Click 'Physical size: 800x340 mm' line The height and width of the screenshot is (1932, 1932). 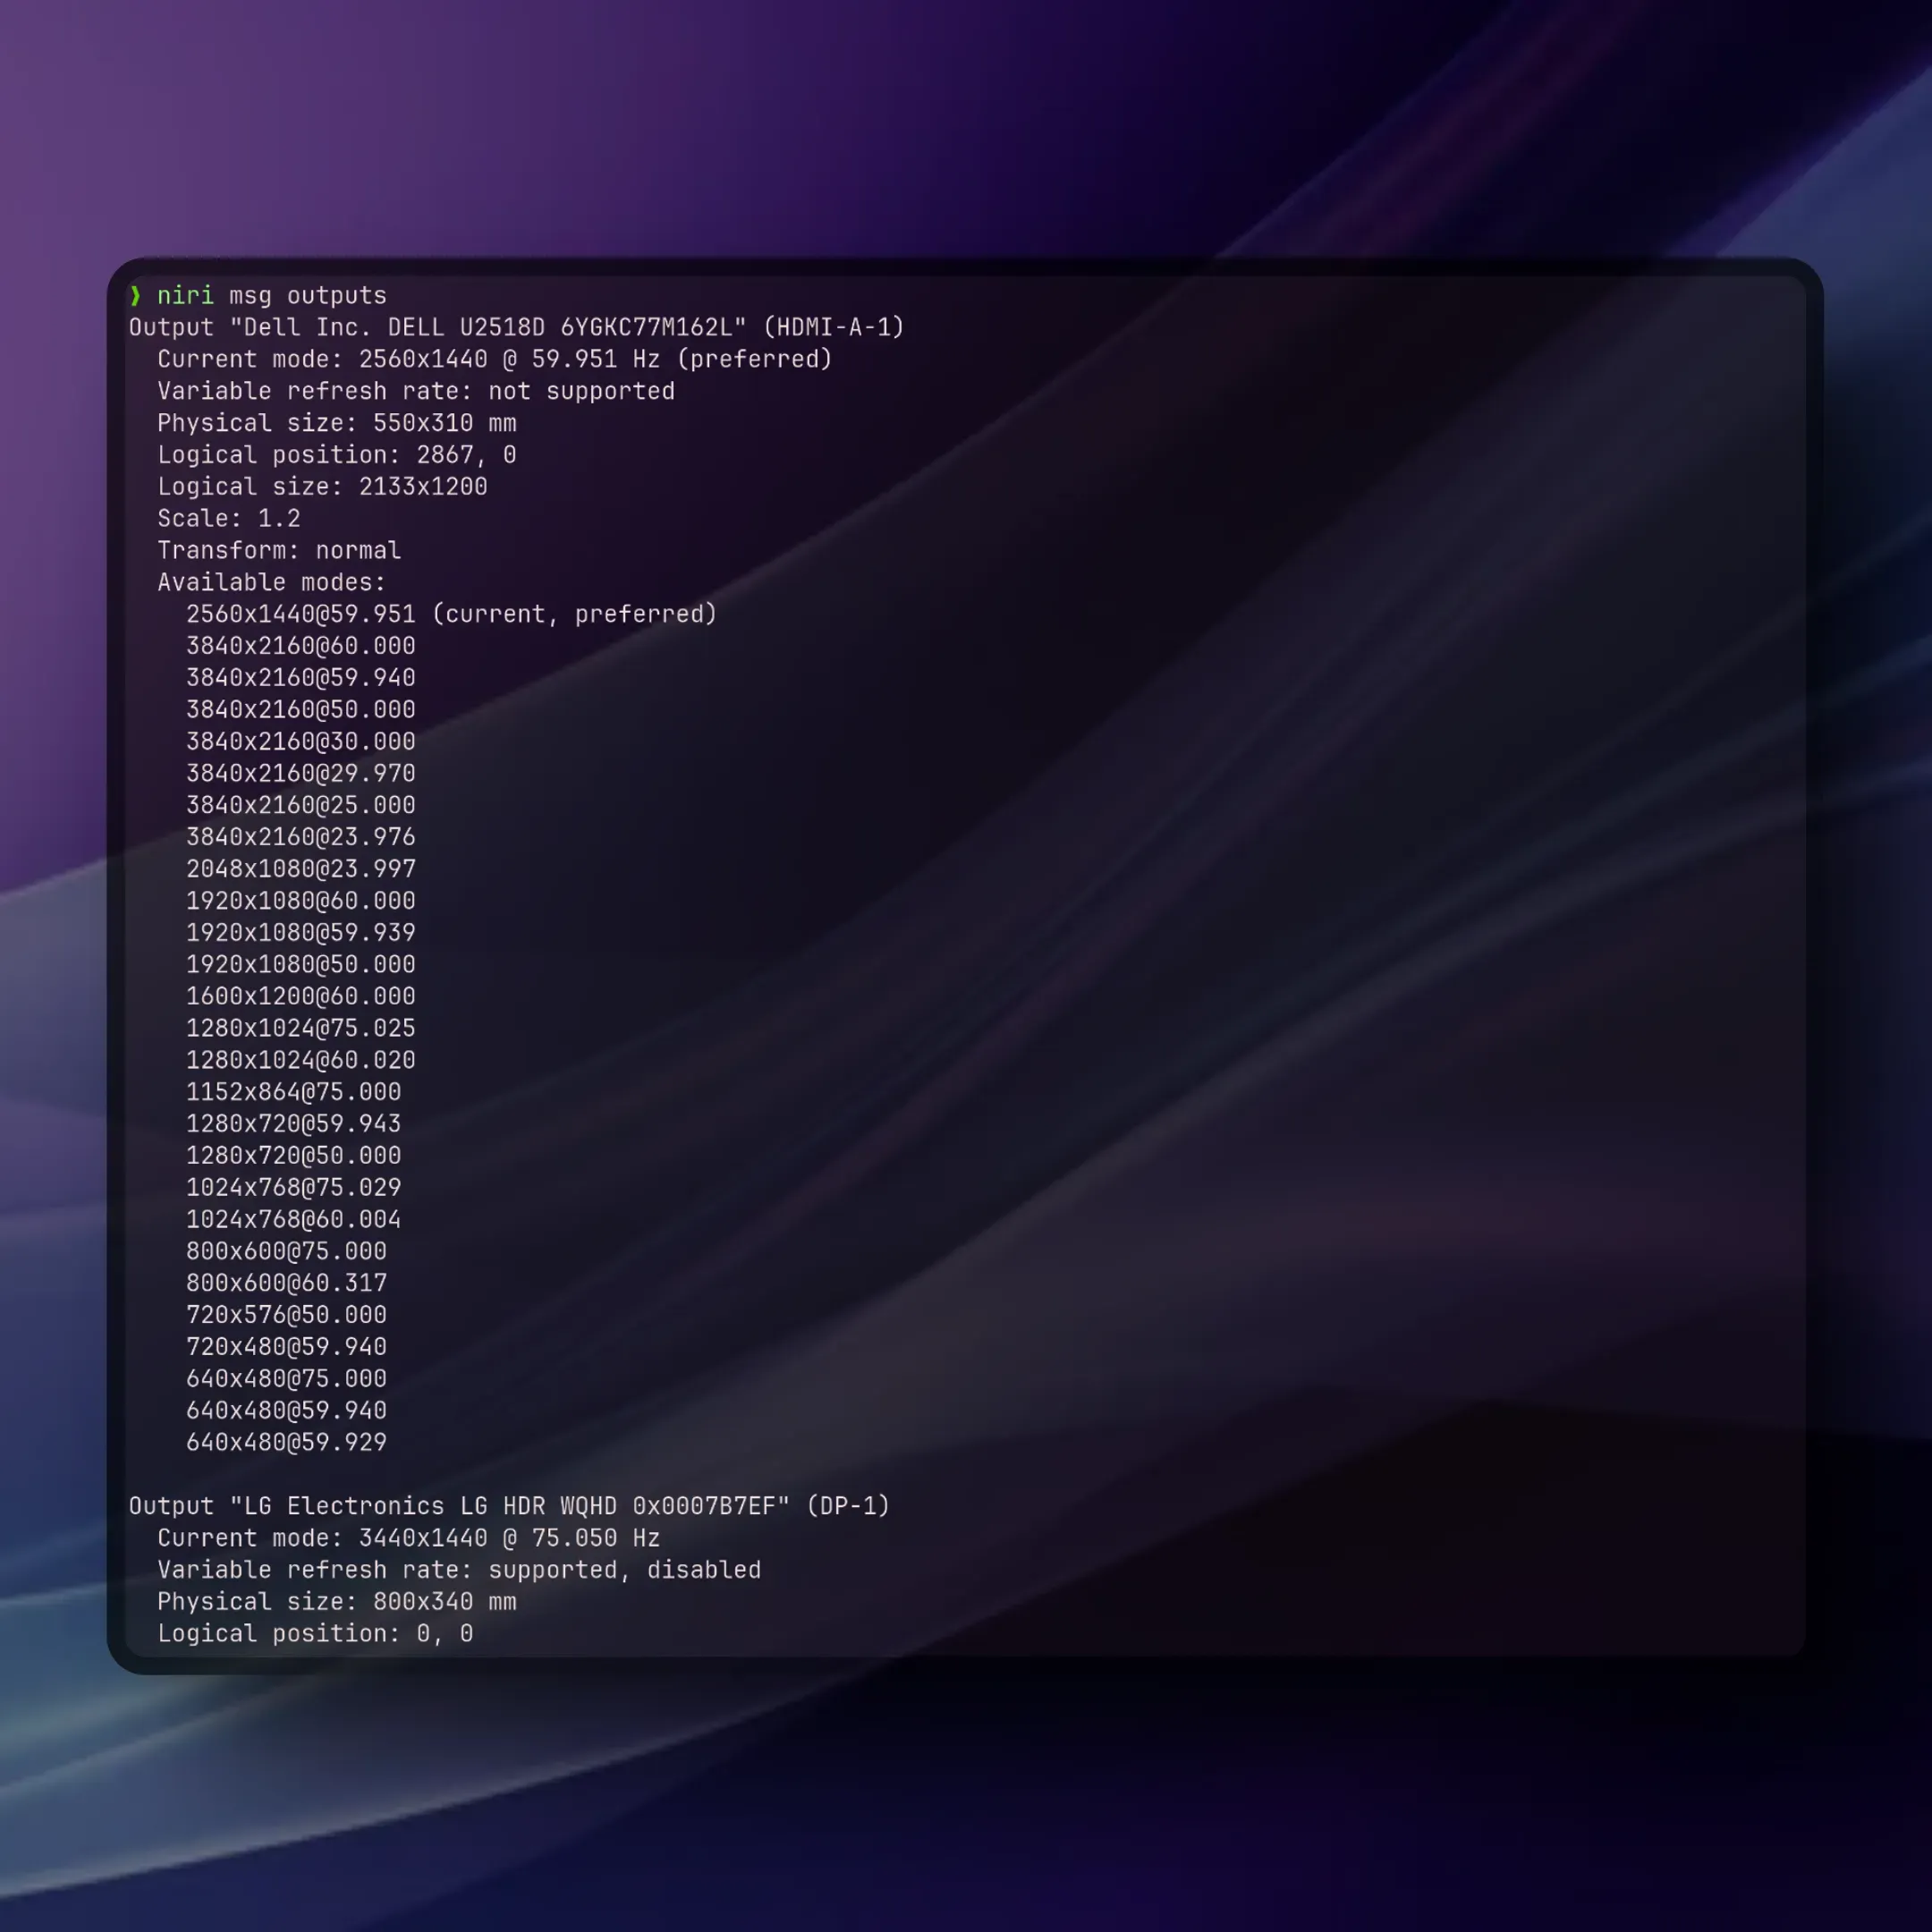(x=337, y=1602)
